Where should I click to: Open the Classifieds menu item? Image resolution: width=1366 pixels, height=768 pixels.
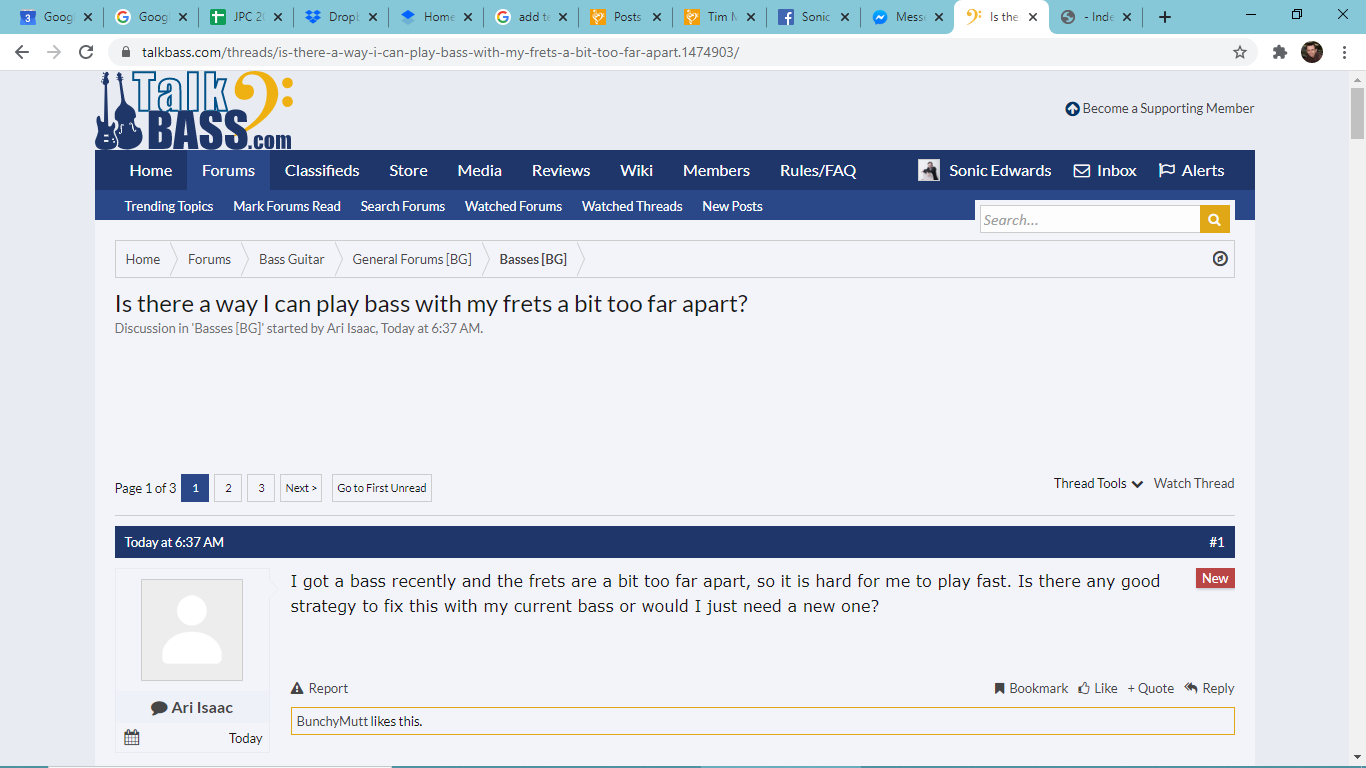click(322, 170)
